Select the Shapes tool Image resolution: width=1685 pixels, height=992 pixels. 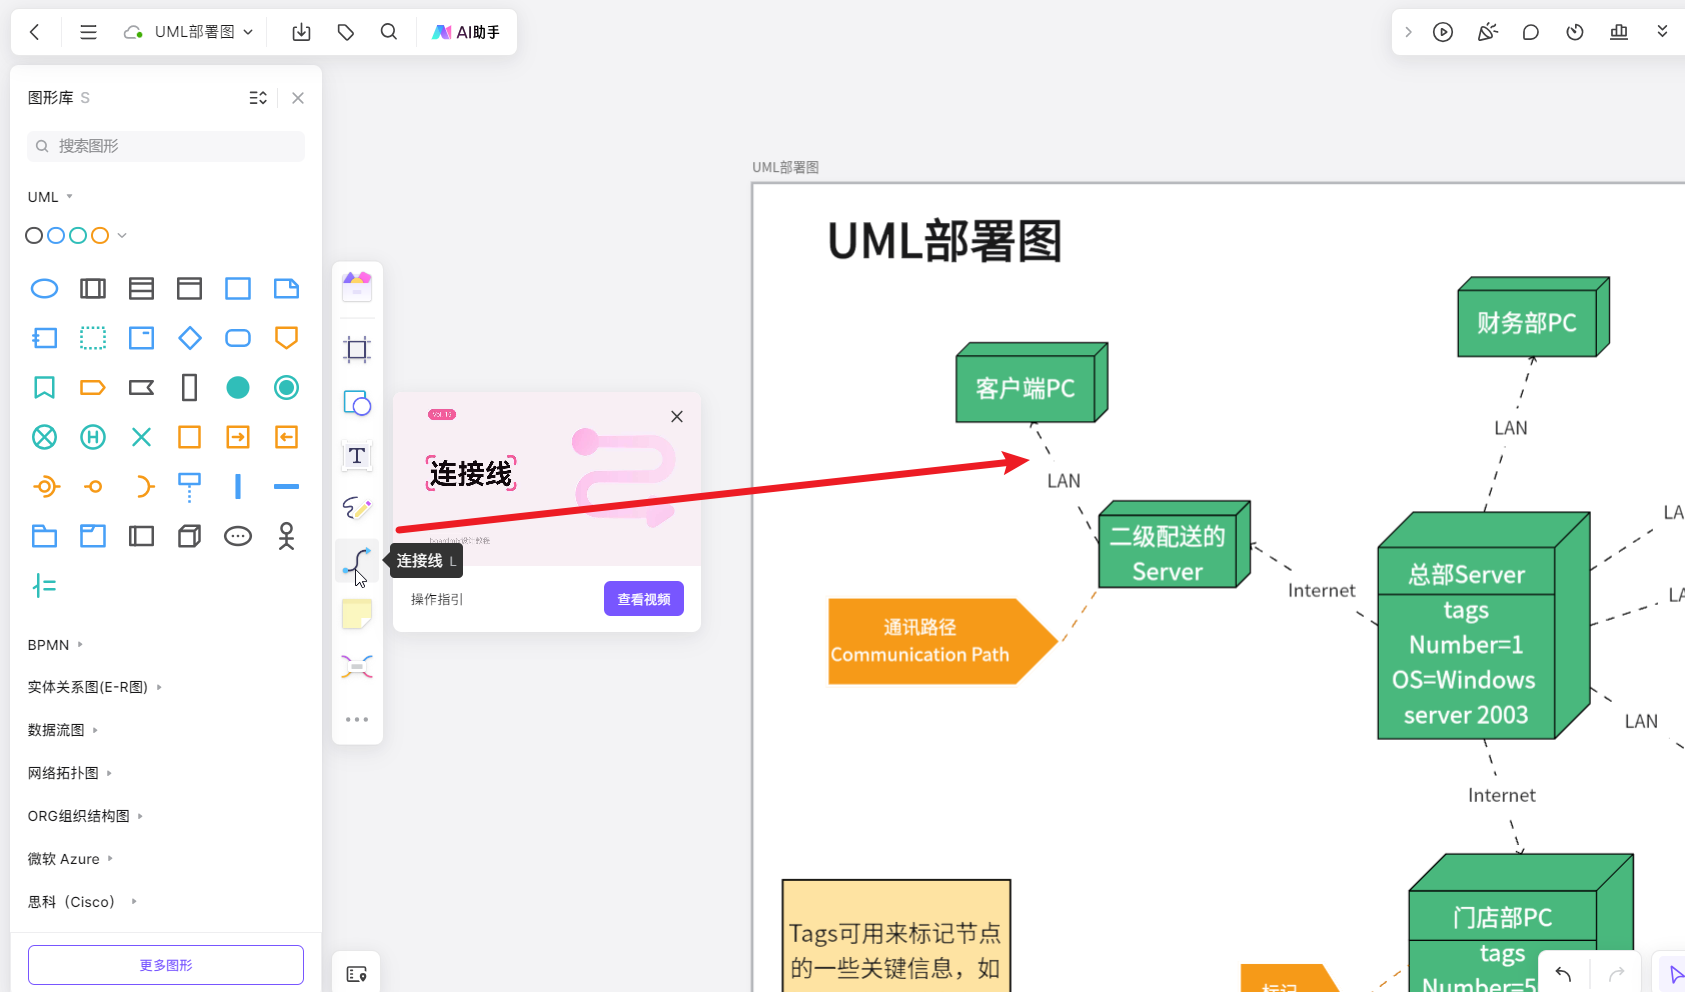click(357, 404)
